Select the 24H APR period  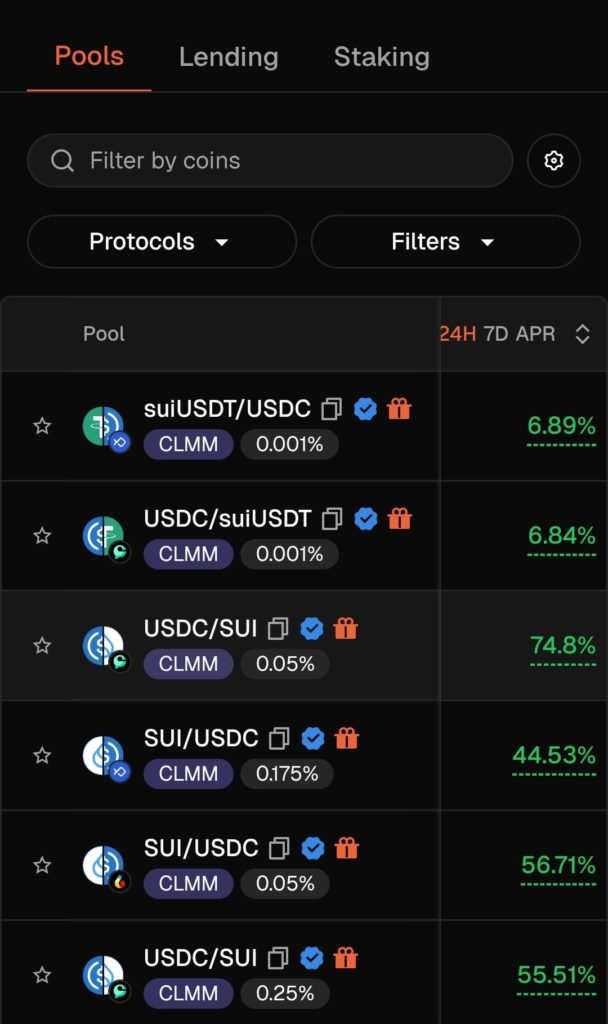coord(458,334)
